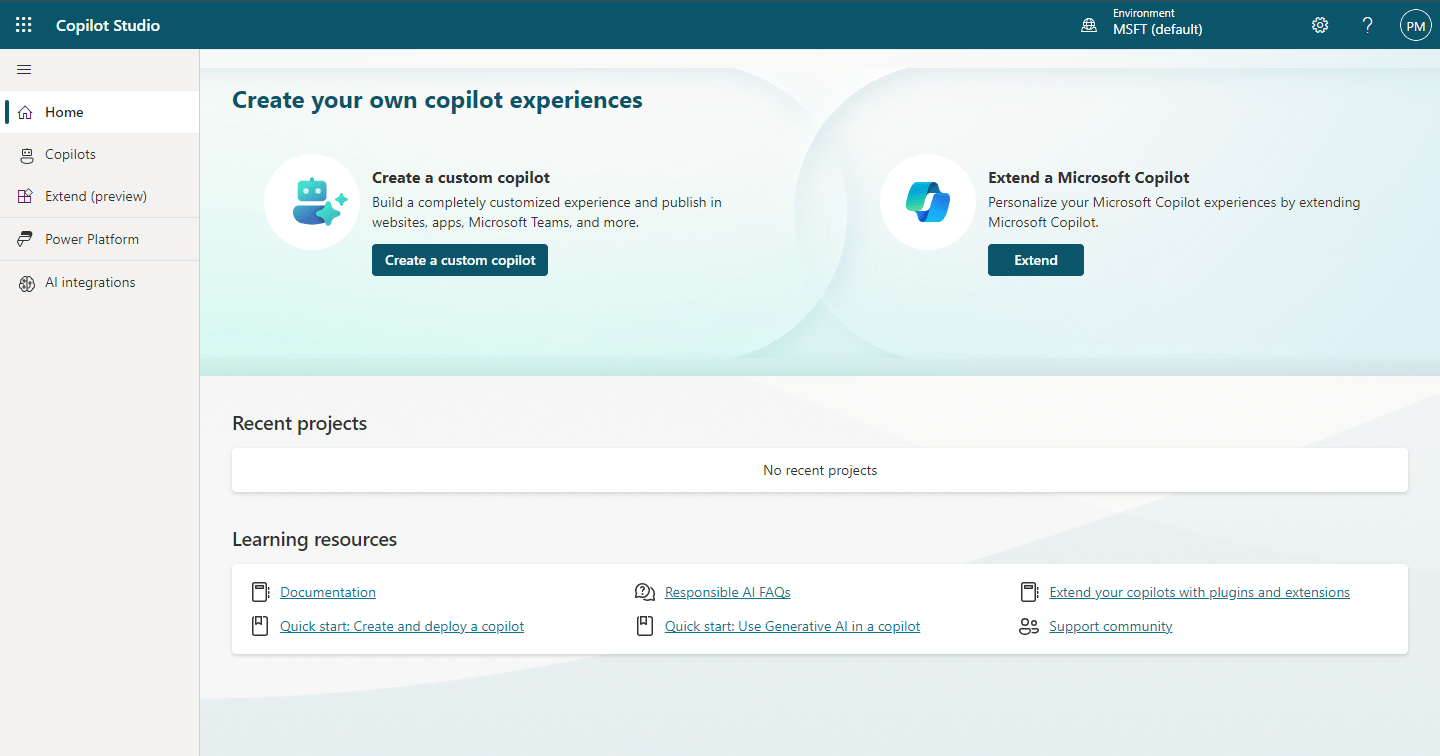Click the Copilots robot icon in sidebar
This screenshot has height=756, width=1440.
(26, 155)
